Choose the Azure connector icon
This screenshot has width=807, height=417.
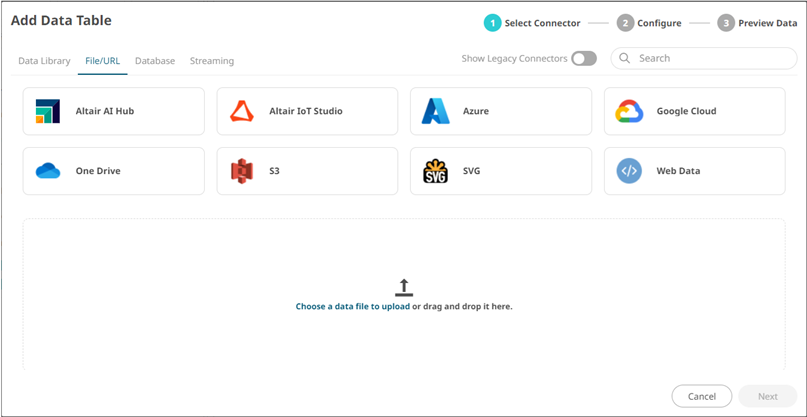pos(435,111)
